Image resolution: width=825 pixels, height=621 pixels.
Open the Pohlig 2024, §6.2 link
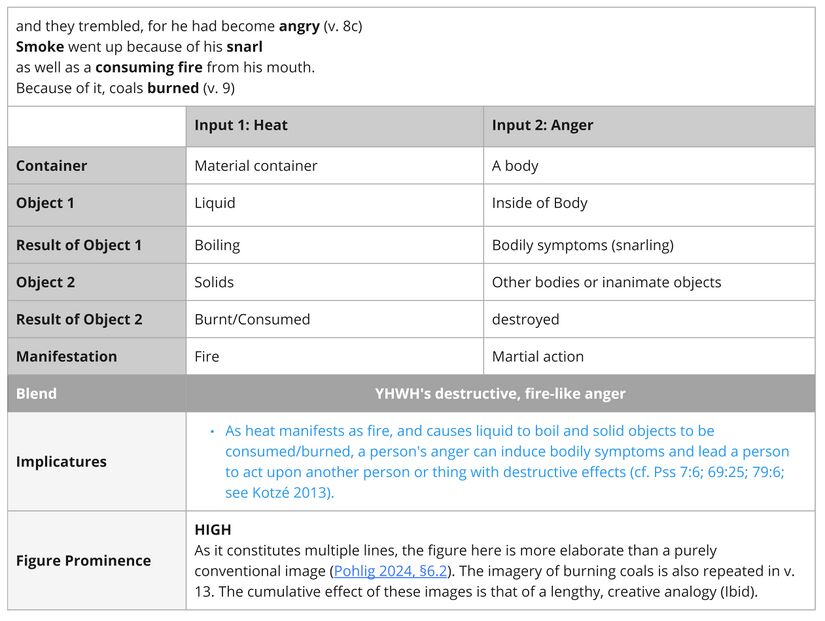click(390, 571)
